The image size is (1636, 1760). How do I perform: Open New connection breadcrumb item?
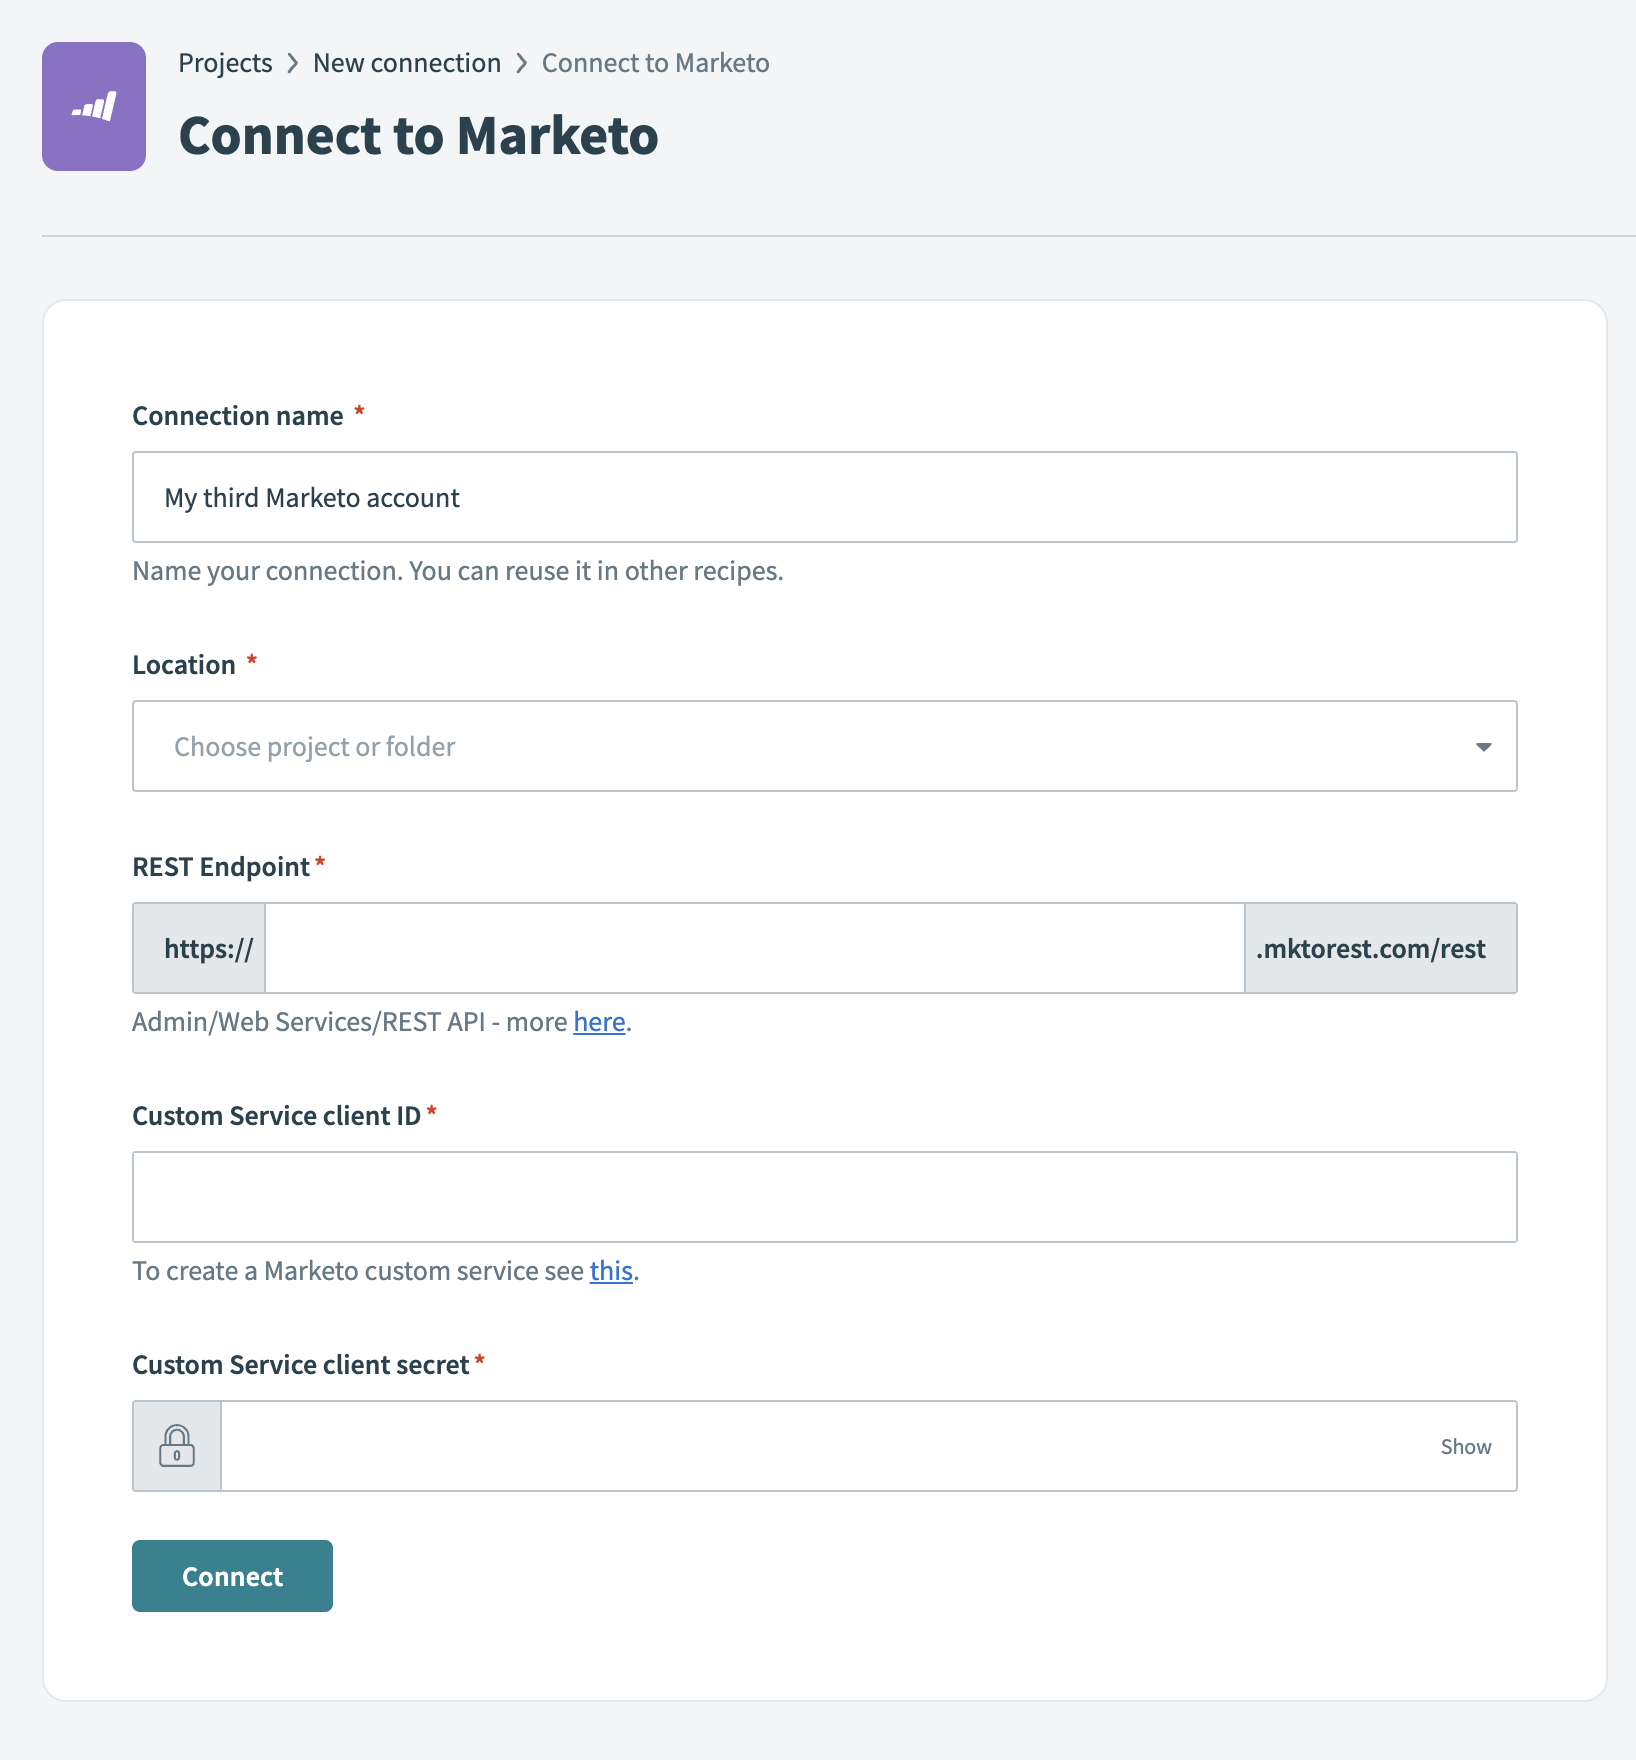click(406, 62)
